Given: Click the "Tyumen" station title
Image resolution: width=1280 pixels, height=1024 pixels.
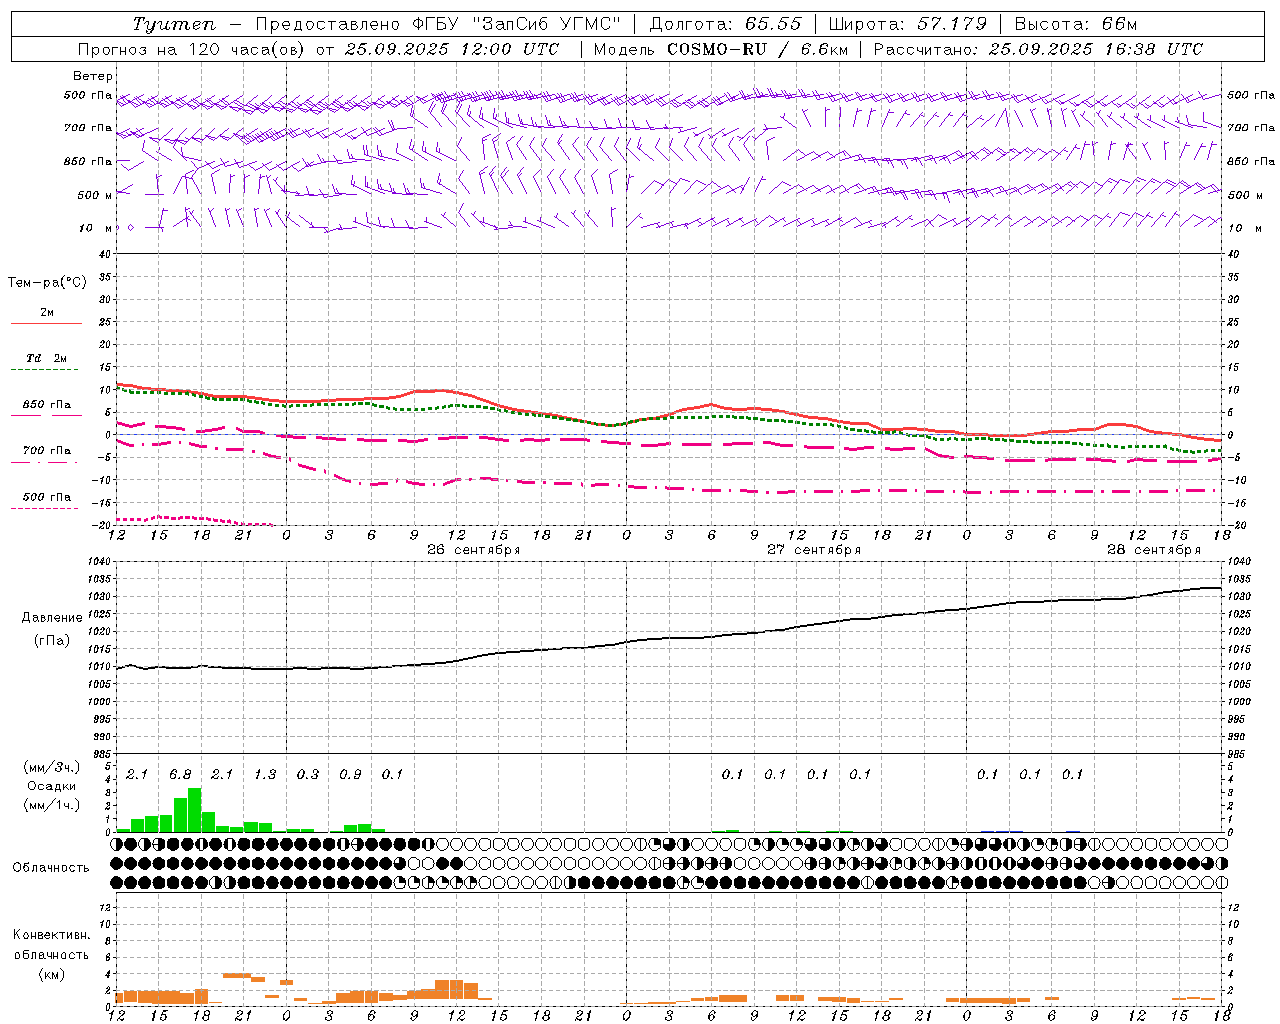Looking at the screenshot, I should 173,24.
